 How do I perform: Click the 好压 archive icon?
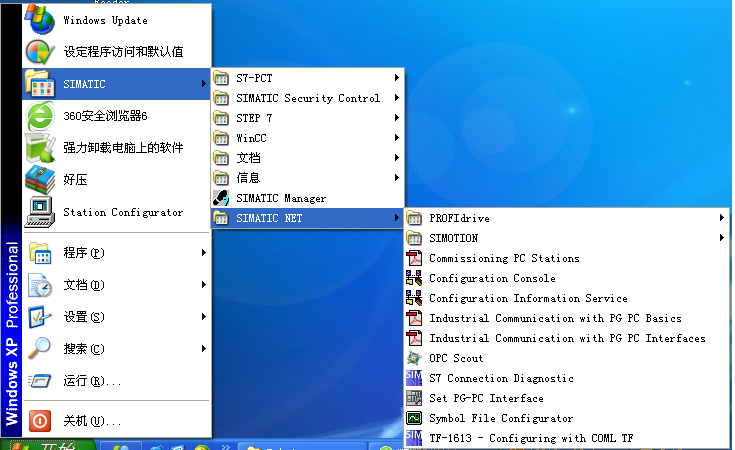pos(39,180)
